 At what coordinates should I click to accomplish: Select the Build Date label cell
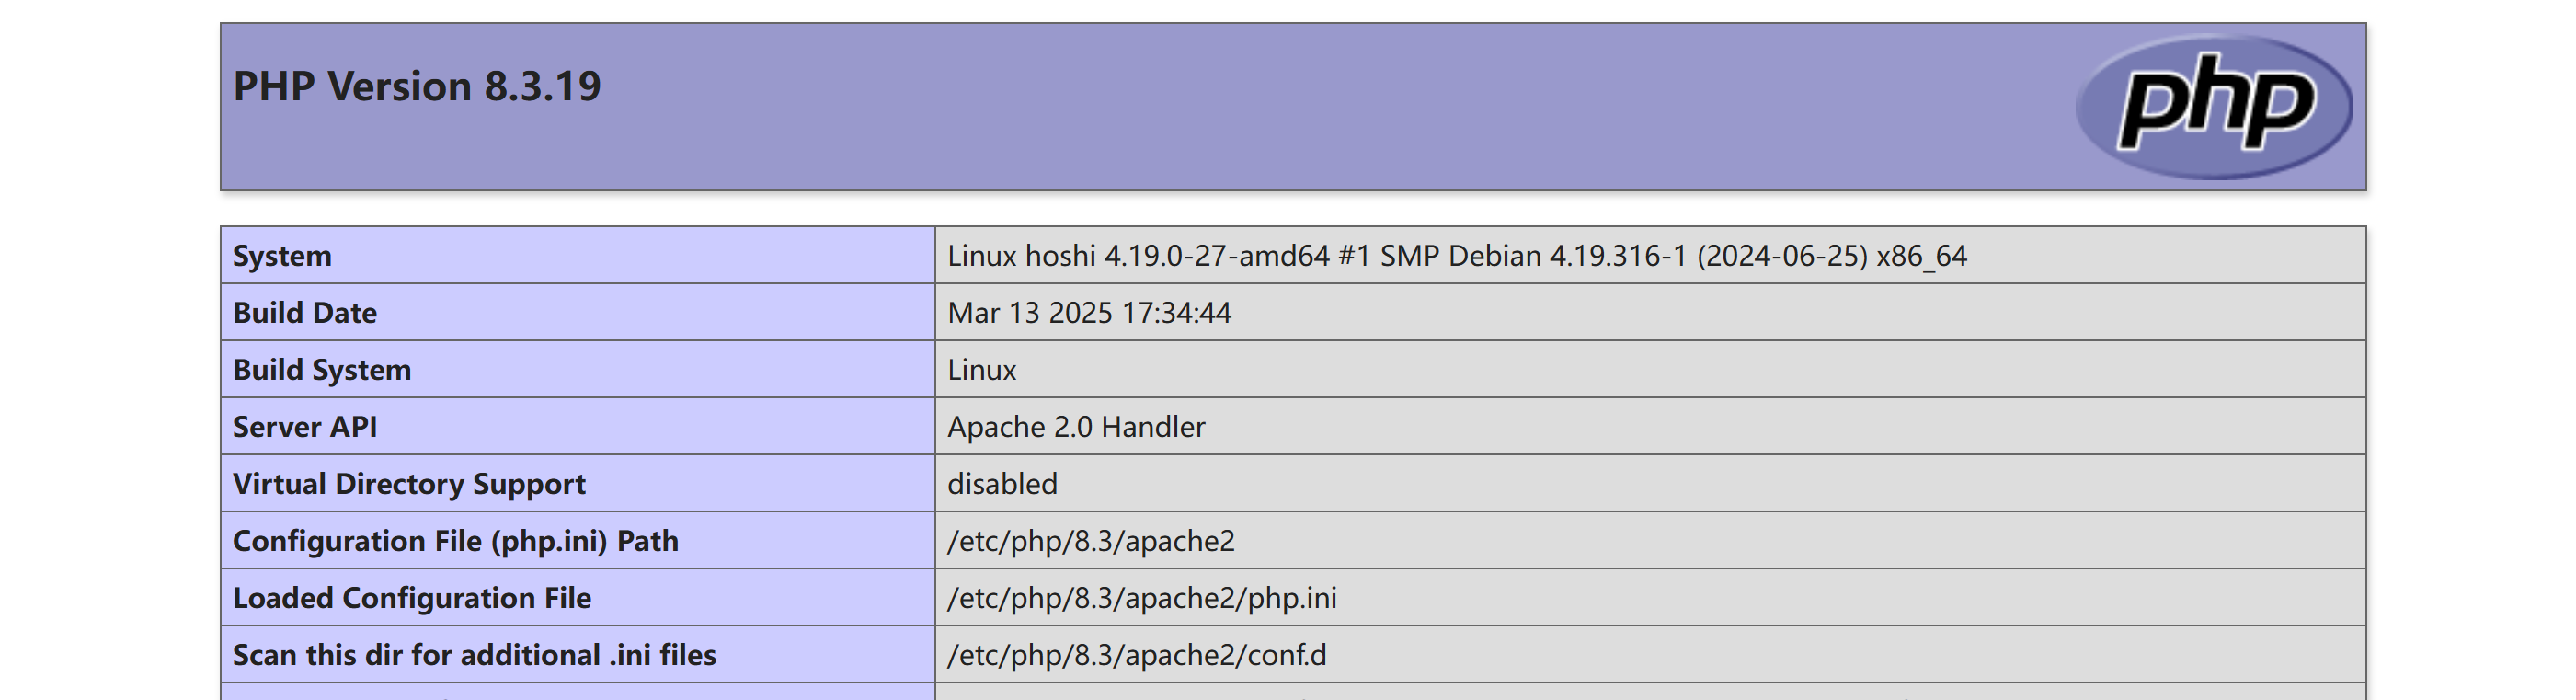tap(578, 313)
